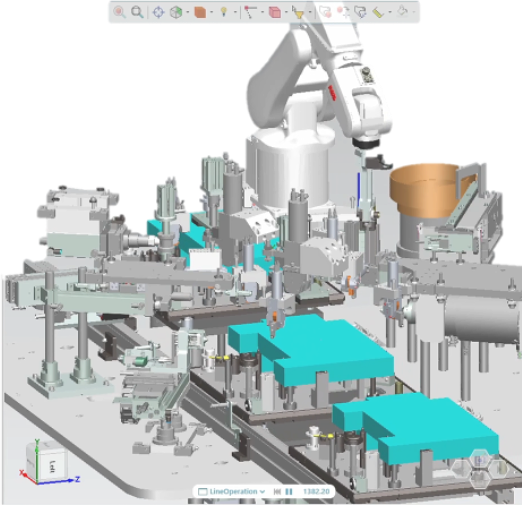Select the view orientation cube icon

pos(176,12)
